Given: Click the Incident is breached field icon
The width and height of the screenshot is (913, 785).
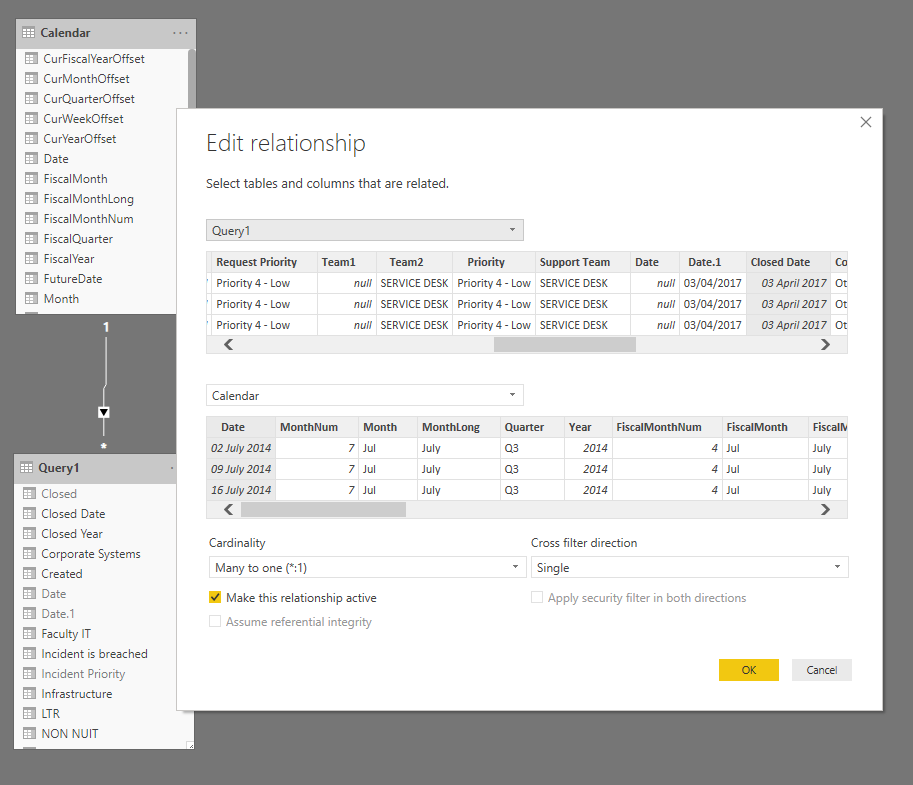Looking at the screenshot, I should (29, 653).
